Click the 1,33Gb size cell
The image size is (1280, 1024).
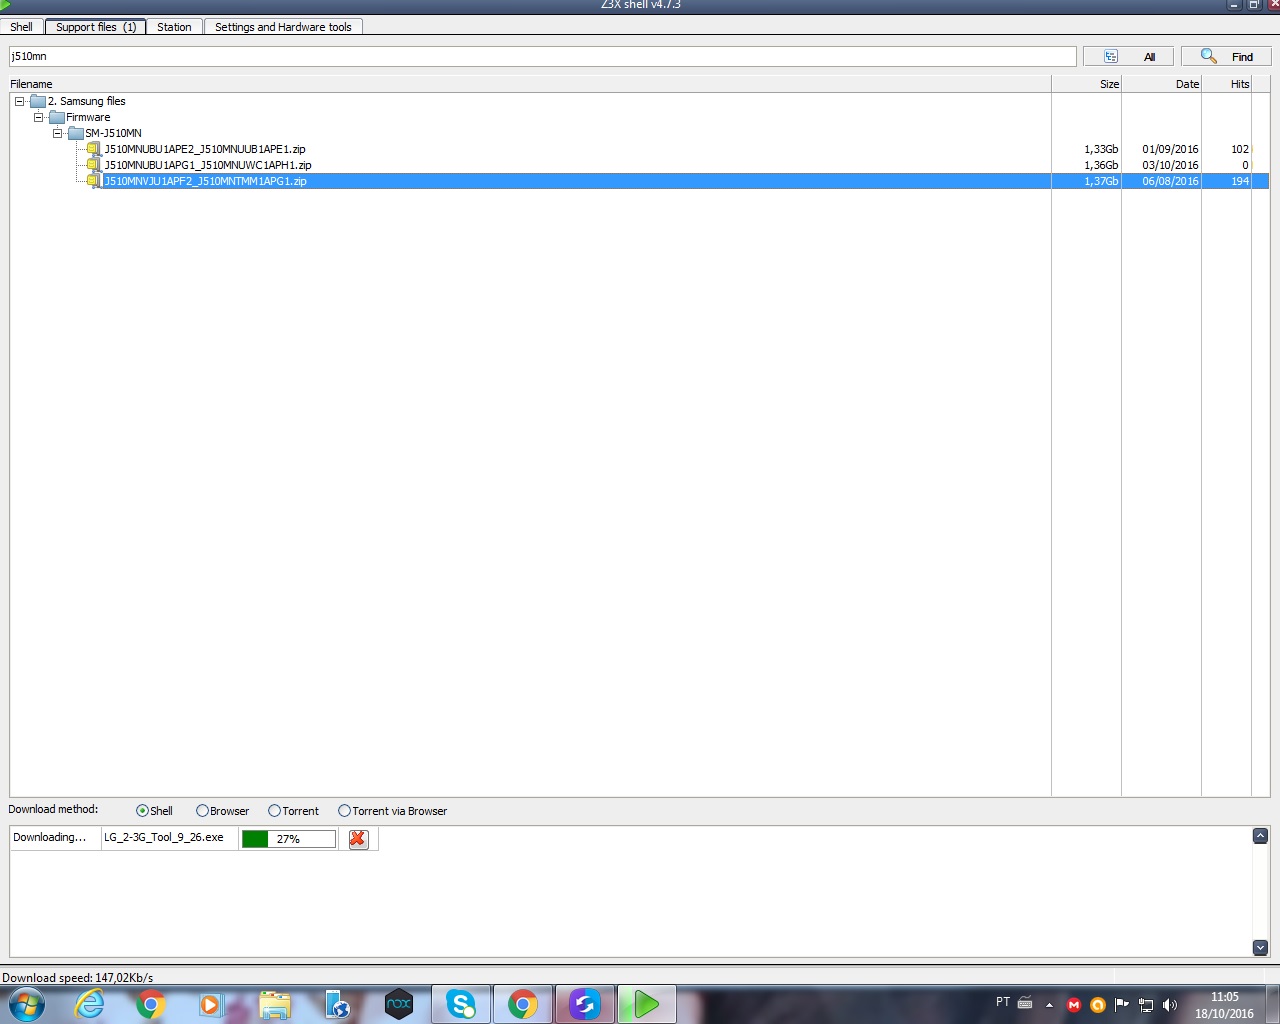(1101, 149)
